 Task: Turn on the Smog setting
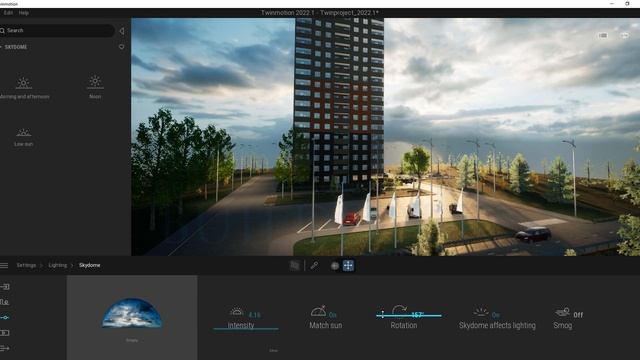[x=569, y=318]
